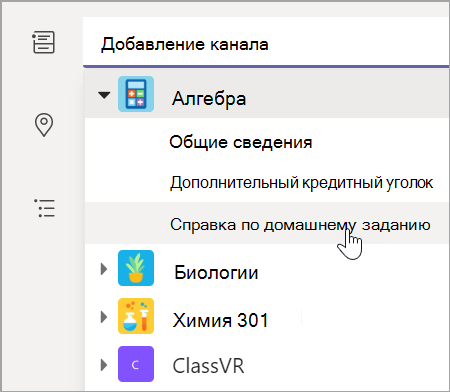Expand the Биологии team
This screenshot has width=450, height=392.
click(x=104, y=269)
